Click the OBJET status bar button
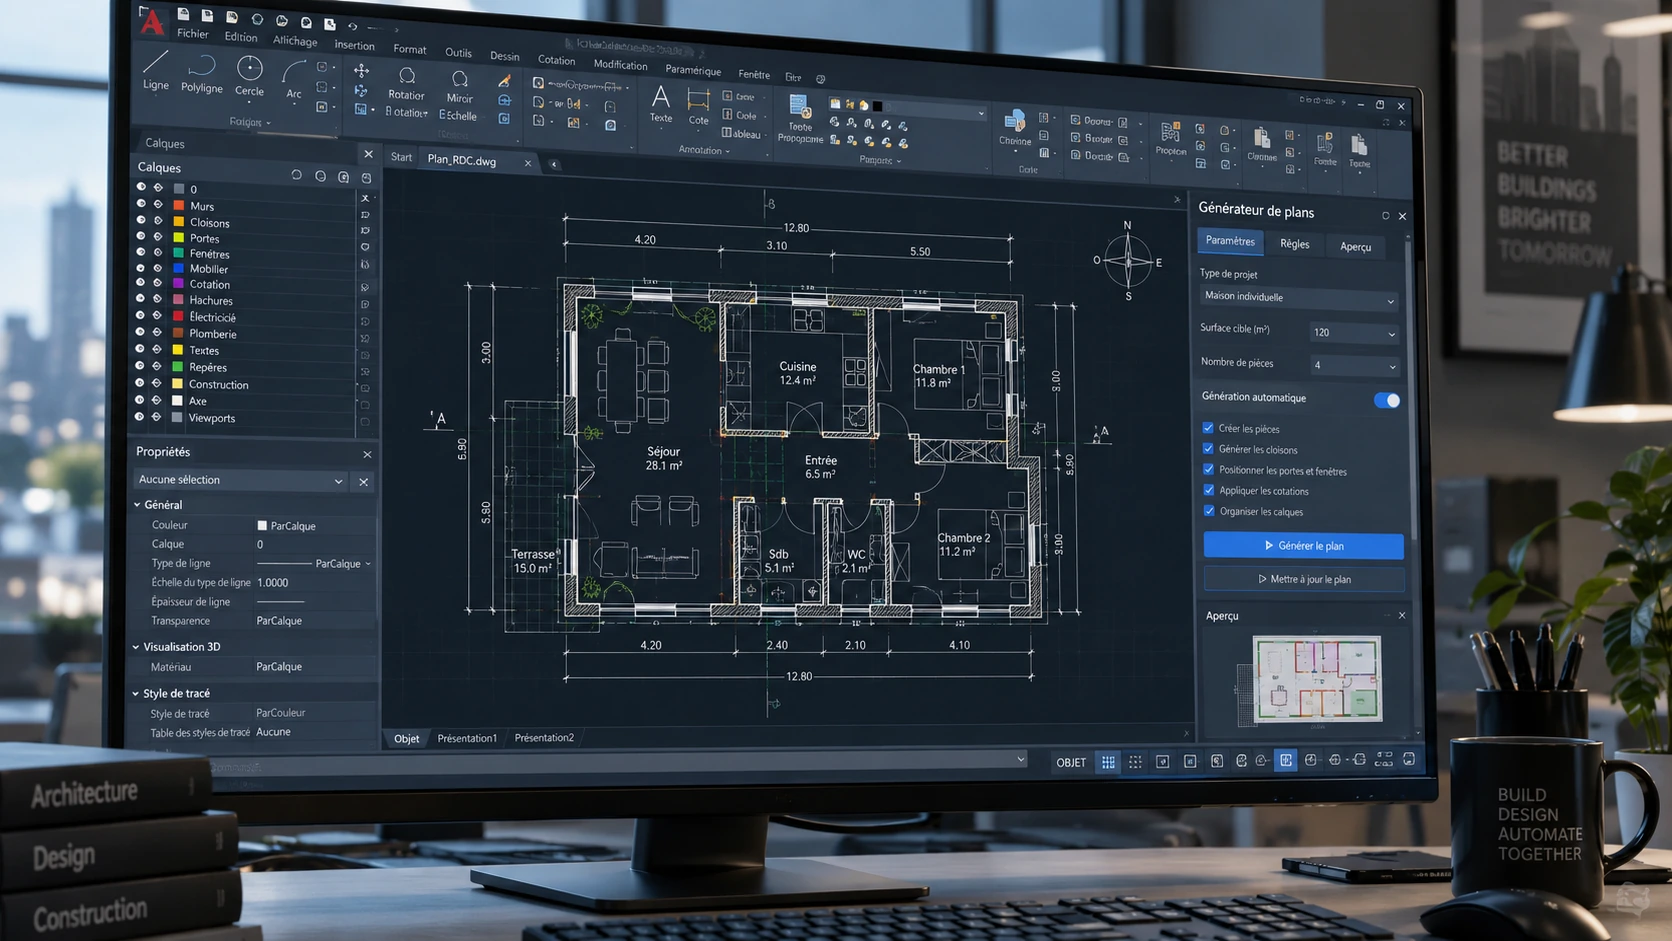 tap(1071, 762)
